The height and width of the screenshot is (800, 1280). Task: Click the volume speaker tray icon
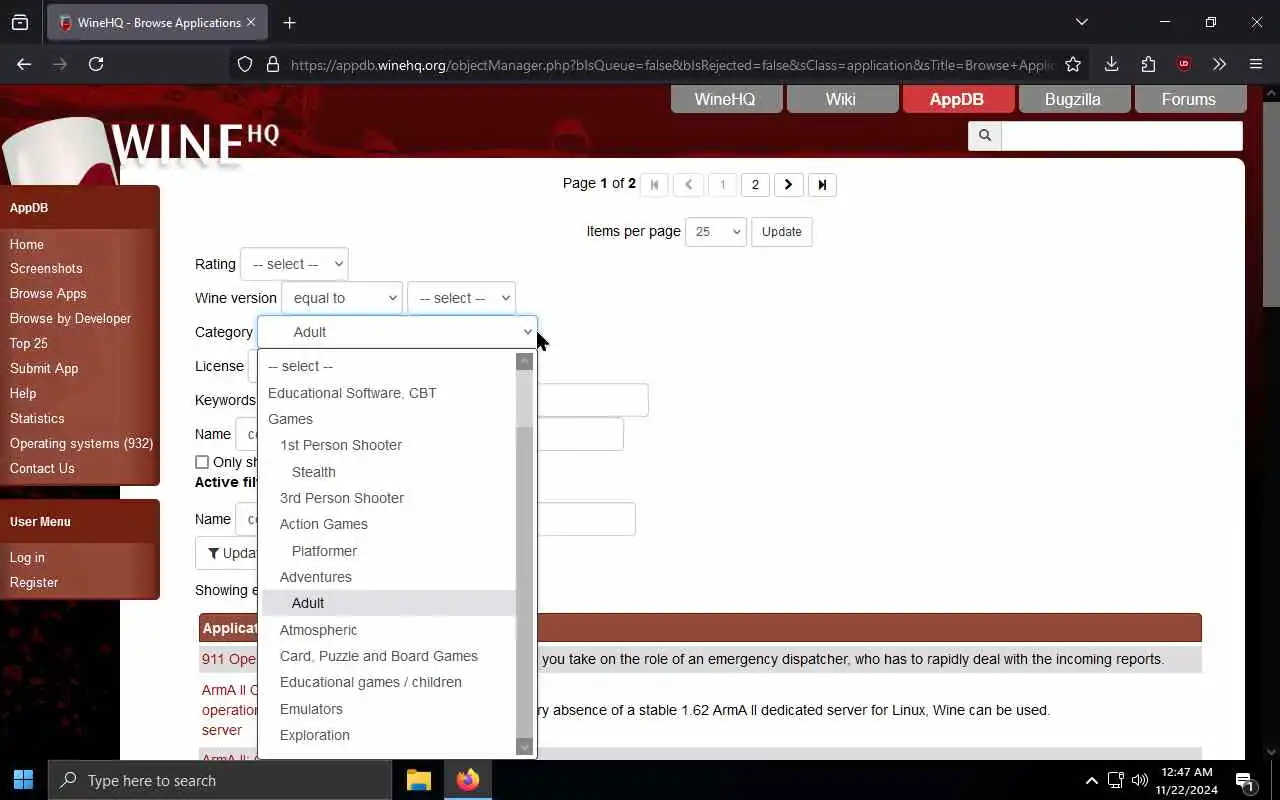tap(1140, 780)
